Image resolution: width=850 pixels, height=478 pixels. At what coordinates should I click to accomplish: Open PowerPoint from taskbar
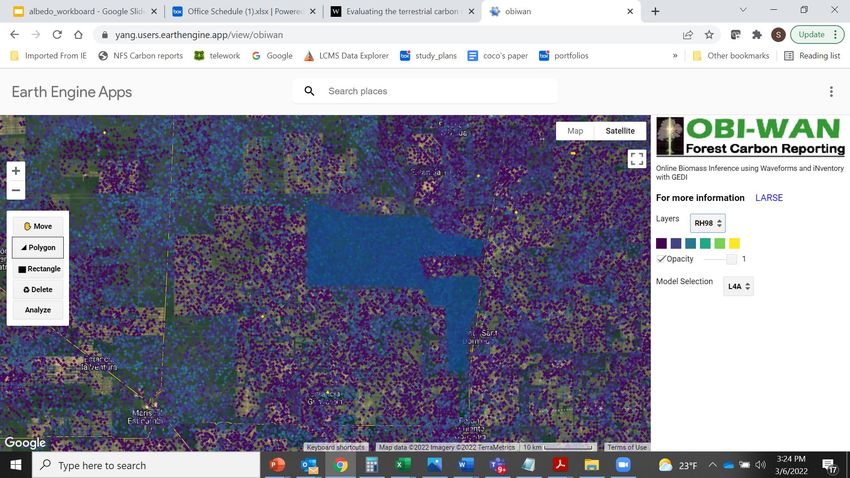(278, 465)
